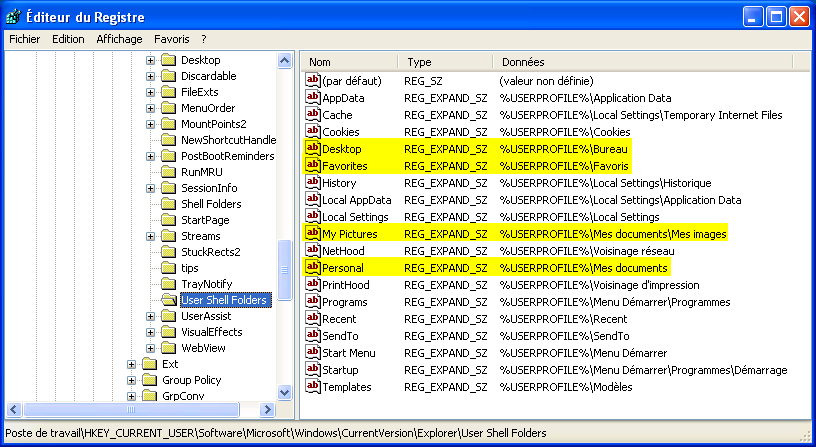Click the Cache value string icon
Screen dimensions: 816x447
coord(312,114)
